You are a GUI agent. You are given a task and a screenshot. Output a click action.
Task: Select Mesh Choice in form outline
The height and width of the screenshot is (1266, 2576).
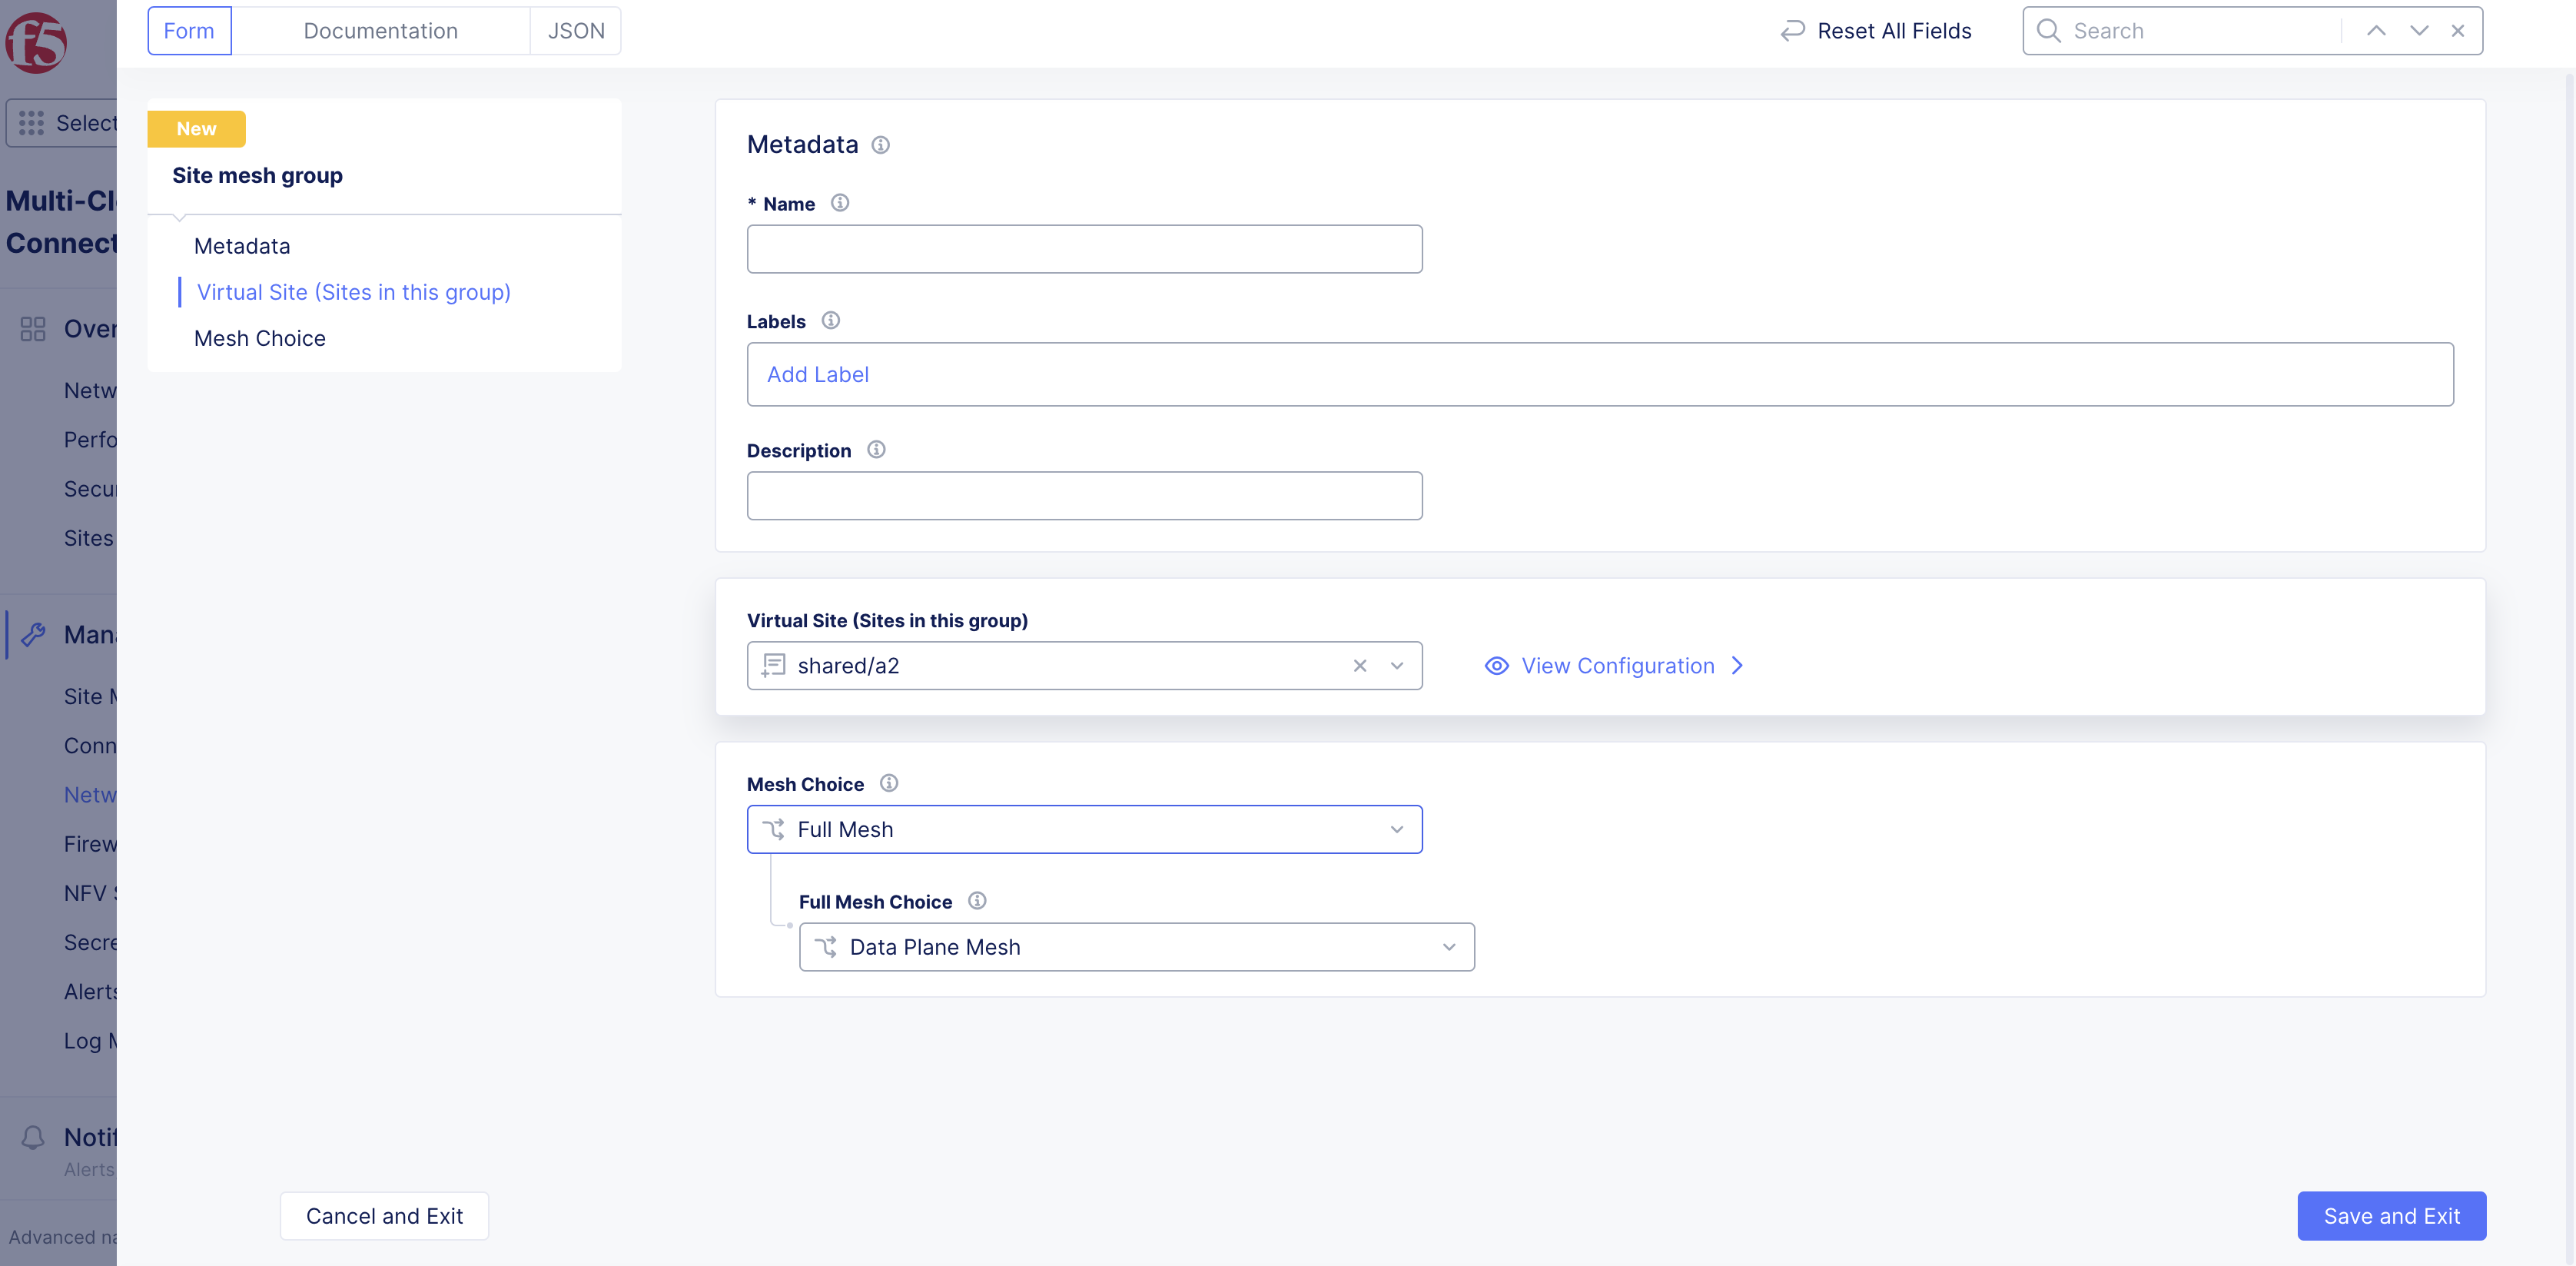[x=259, y=338]
